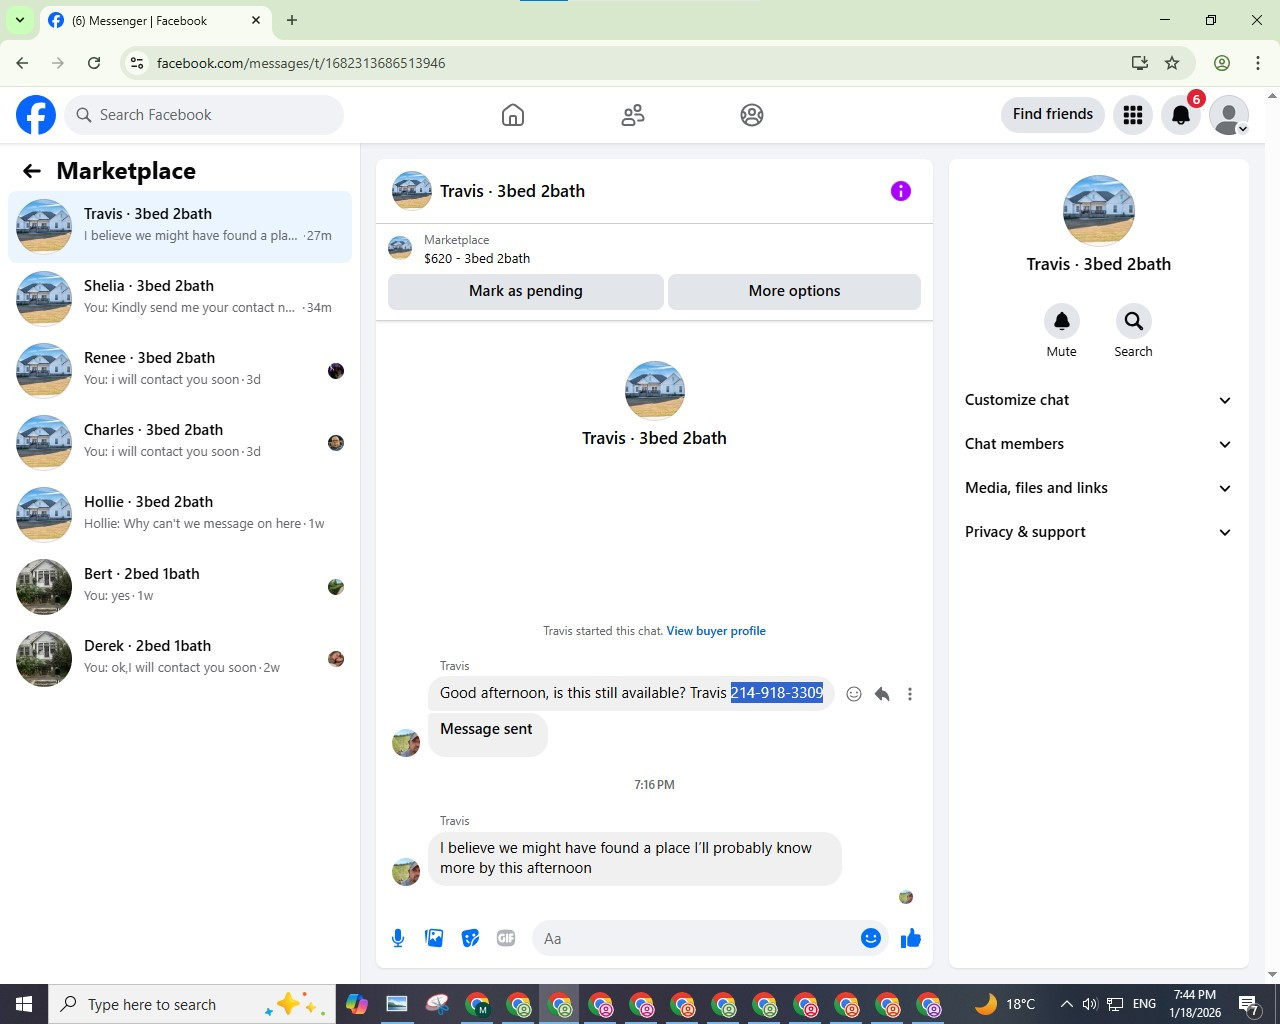Click the large house photo in right panel
The image size is (1280, 1024).
click(x=1099, y=210)
